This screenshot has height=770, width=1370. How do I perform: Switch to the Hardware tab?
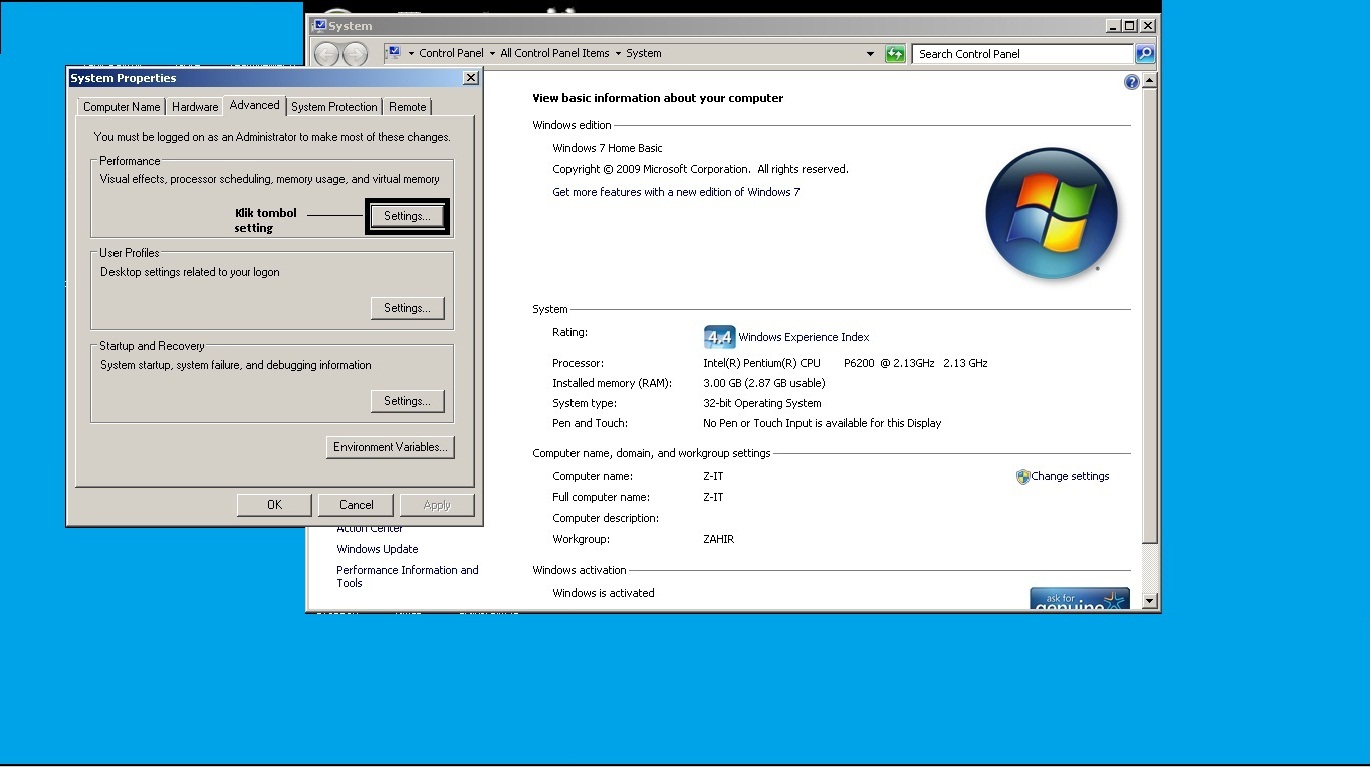click(195, 107)
